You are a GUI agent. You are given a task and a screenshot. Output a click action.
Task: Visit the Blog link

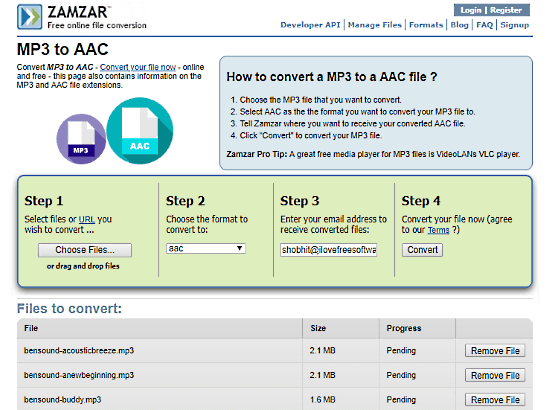pos(460,25)
